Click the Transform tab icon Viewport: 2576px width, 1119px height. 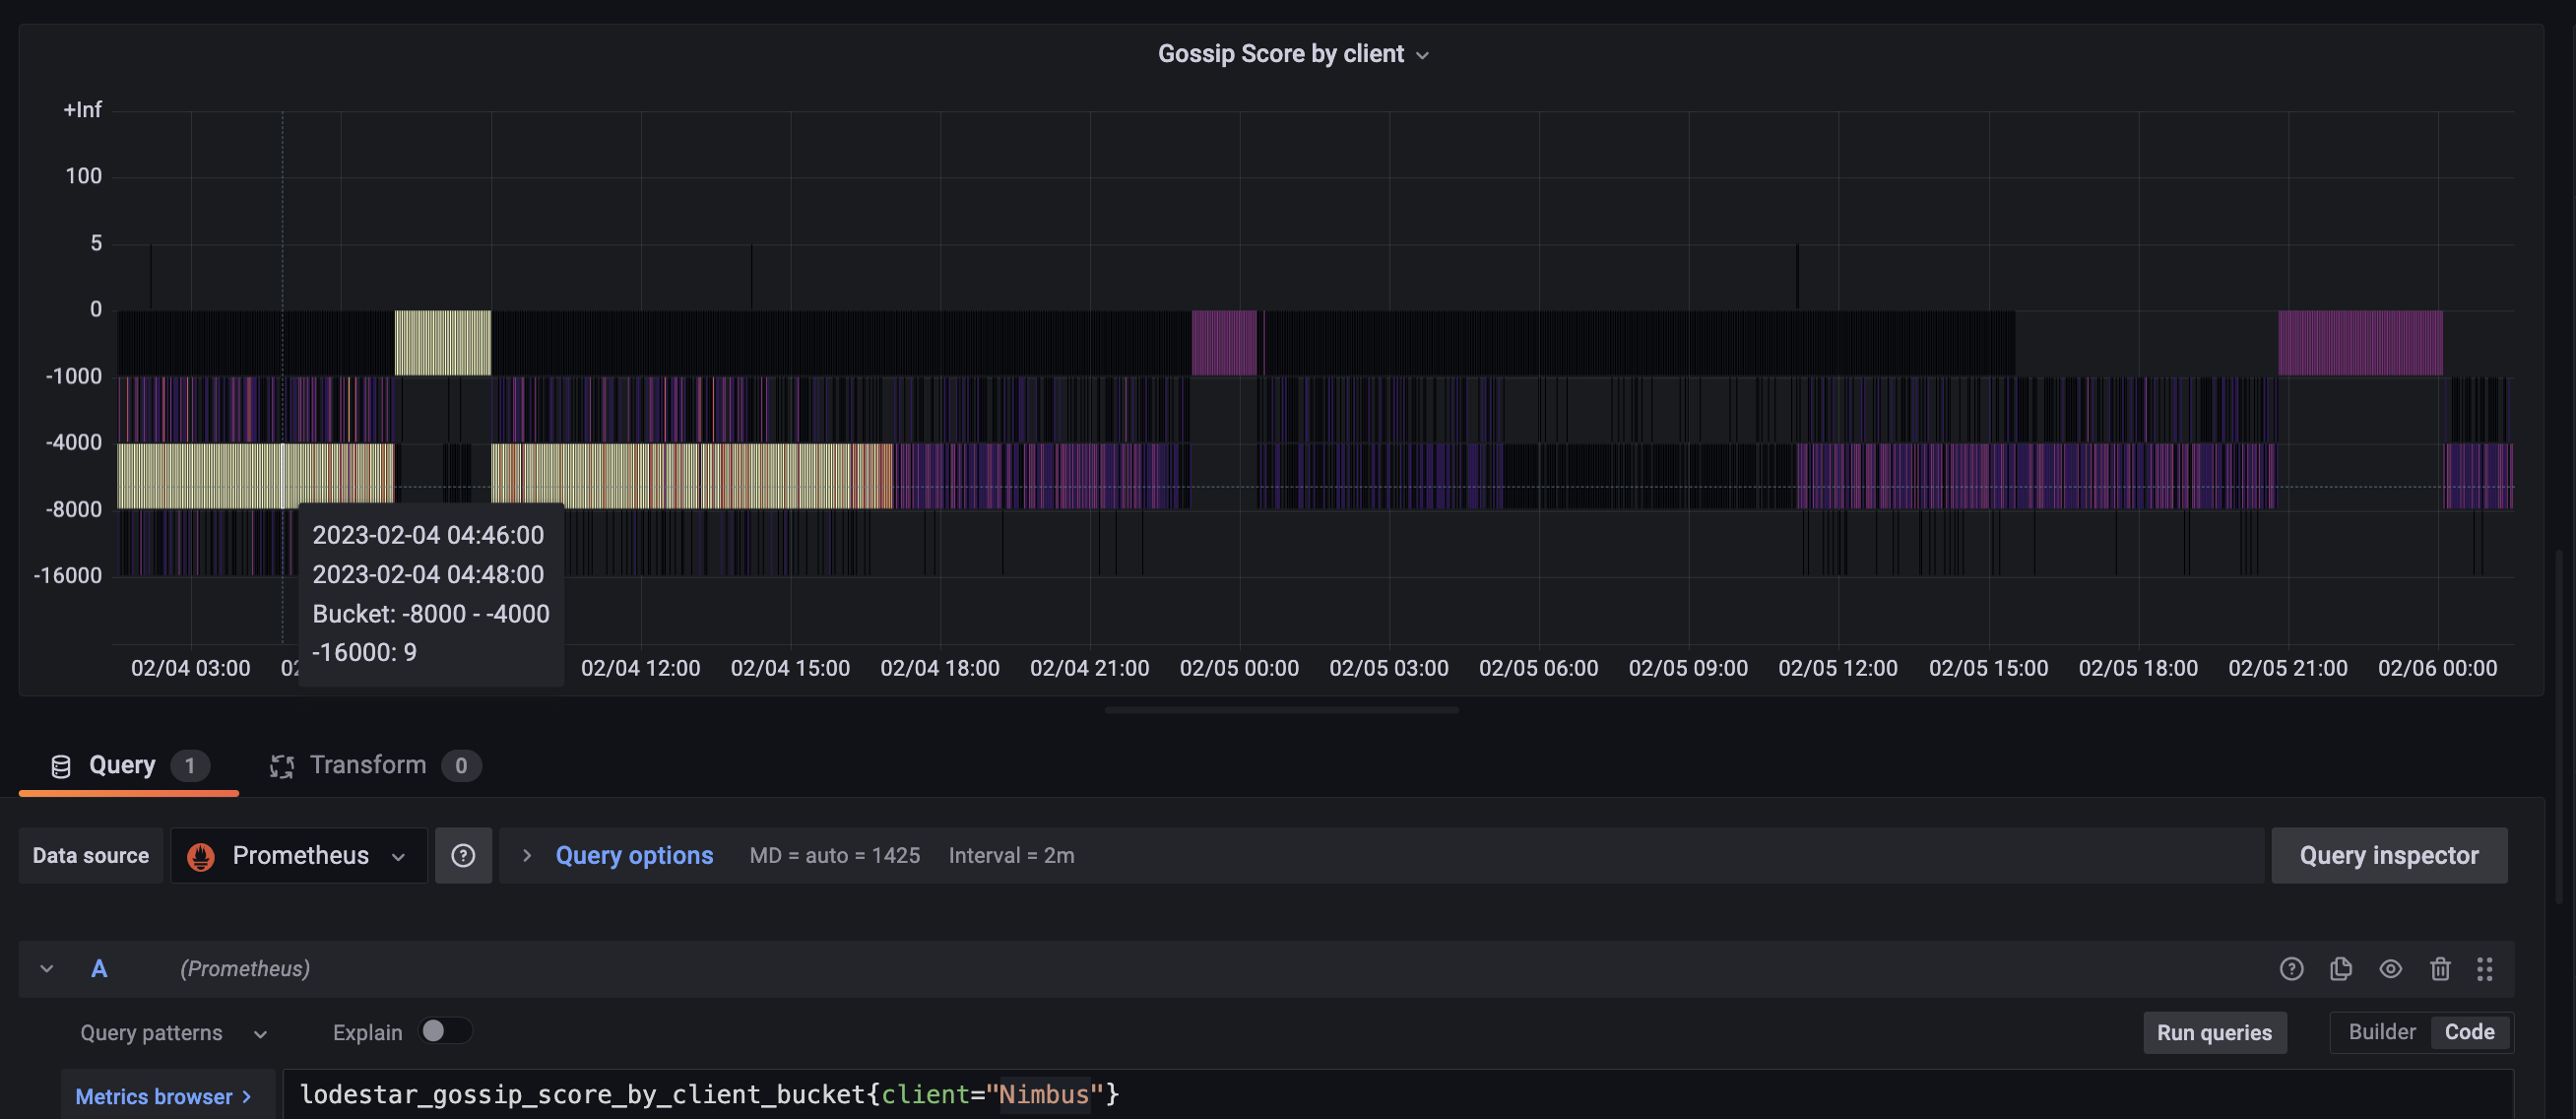click(x=282, y=766)
